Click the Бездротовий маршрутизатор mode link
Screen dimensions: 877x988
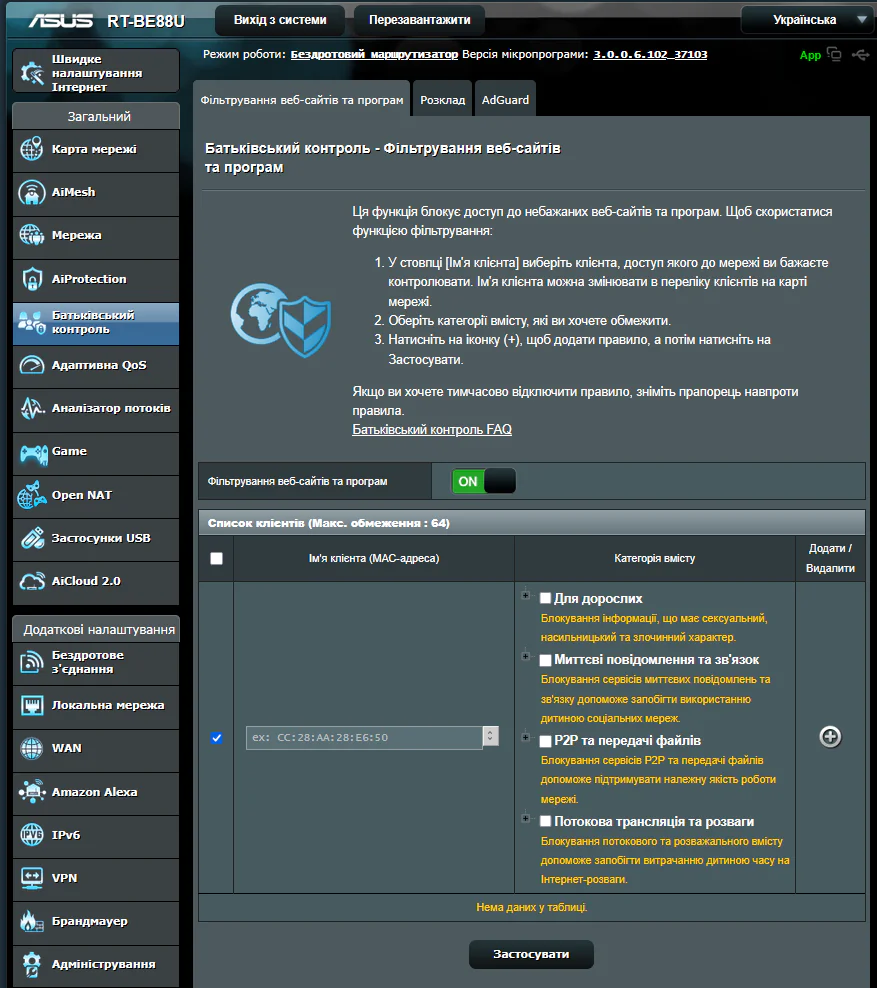tap(374, 55)
